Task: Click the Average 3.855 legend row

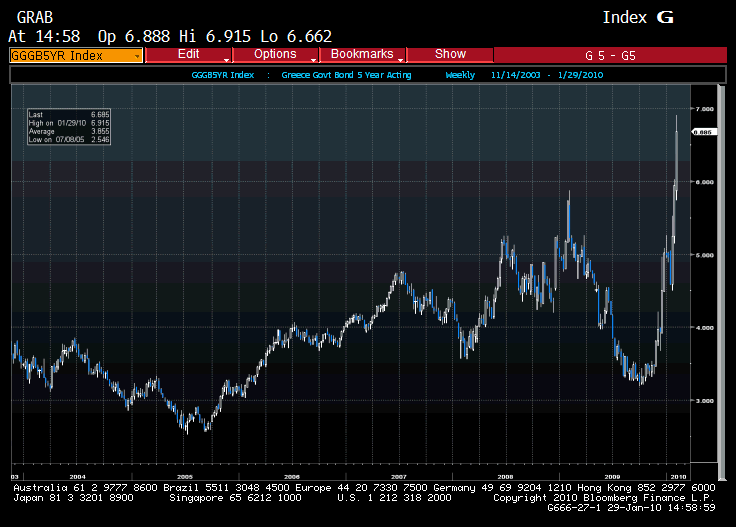Action: pyautogui.click(x=69, y=131)
